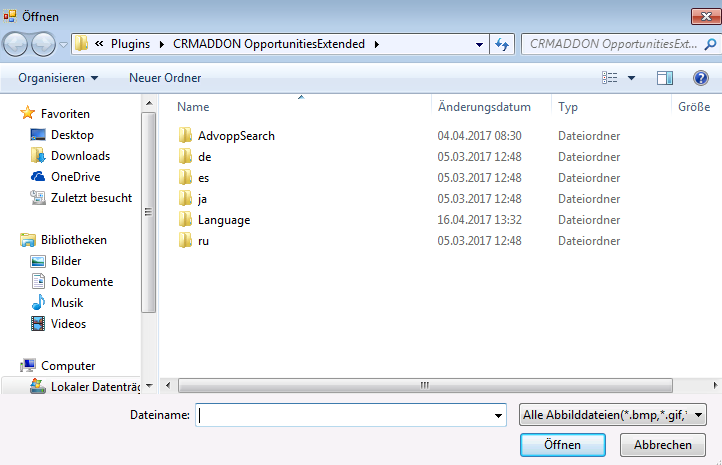Viewport: 722px width, 465px height.
Task: Focus the CRMADDON OpportunitiesExt search field
Action: (613, 44)
